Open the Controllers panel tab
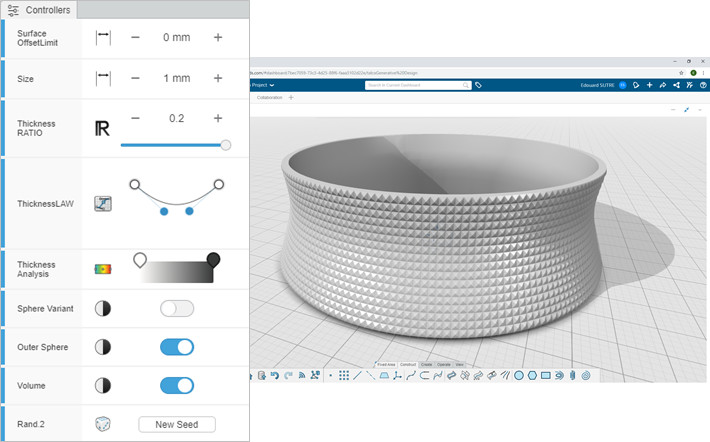This screenshot has width=710, height=442. pos(39,10)
